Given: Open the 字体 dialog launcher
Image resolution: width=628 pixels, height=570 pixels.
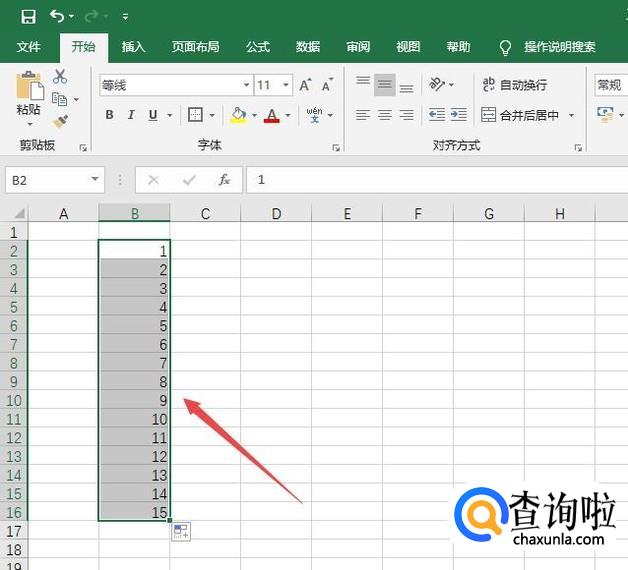Looking at the screenshot, I should [336, 148].
